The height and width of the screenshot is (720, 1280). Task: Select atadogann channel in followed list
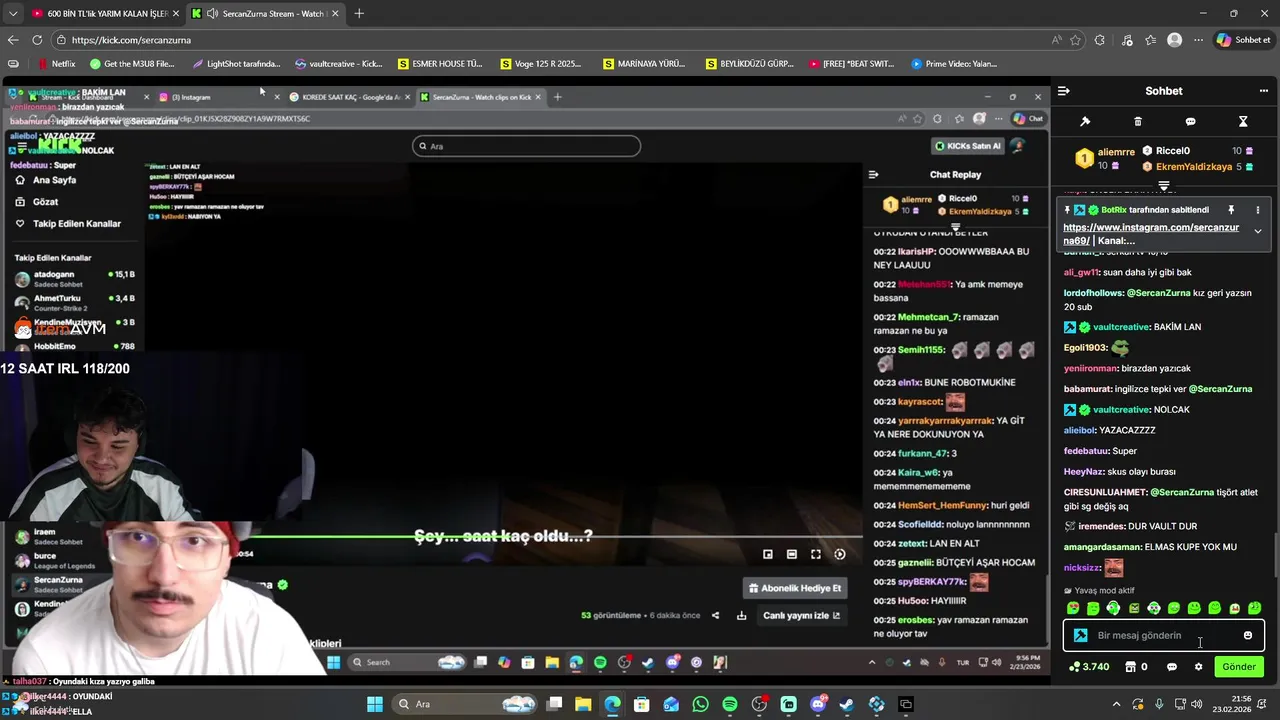[x=75, y=277]
